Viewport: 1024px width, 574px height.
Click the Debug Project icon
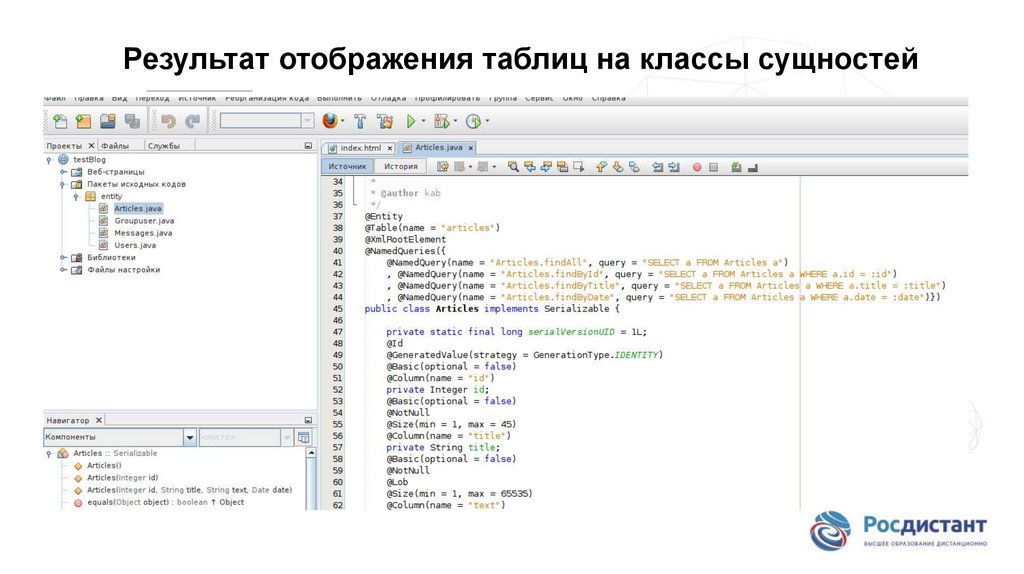tap(442, 121)
